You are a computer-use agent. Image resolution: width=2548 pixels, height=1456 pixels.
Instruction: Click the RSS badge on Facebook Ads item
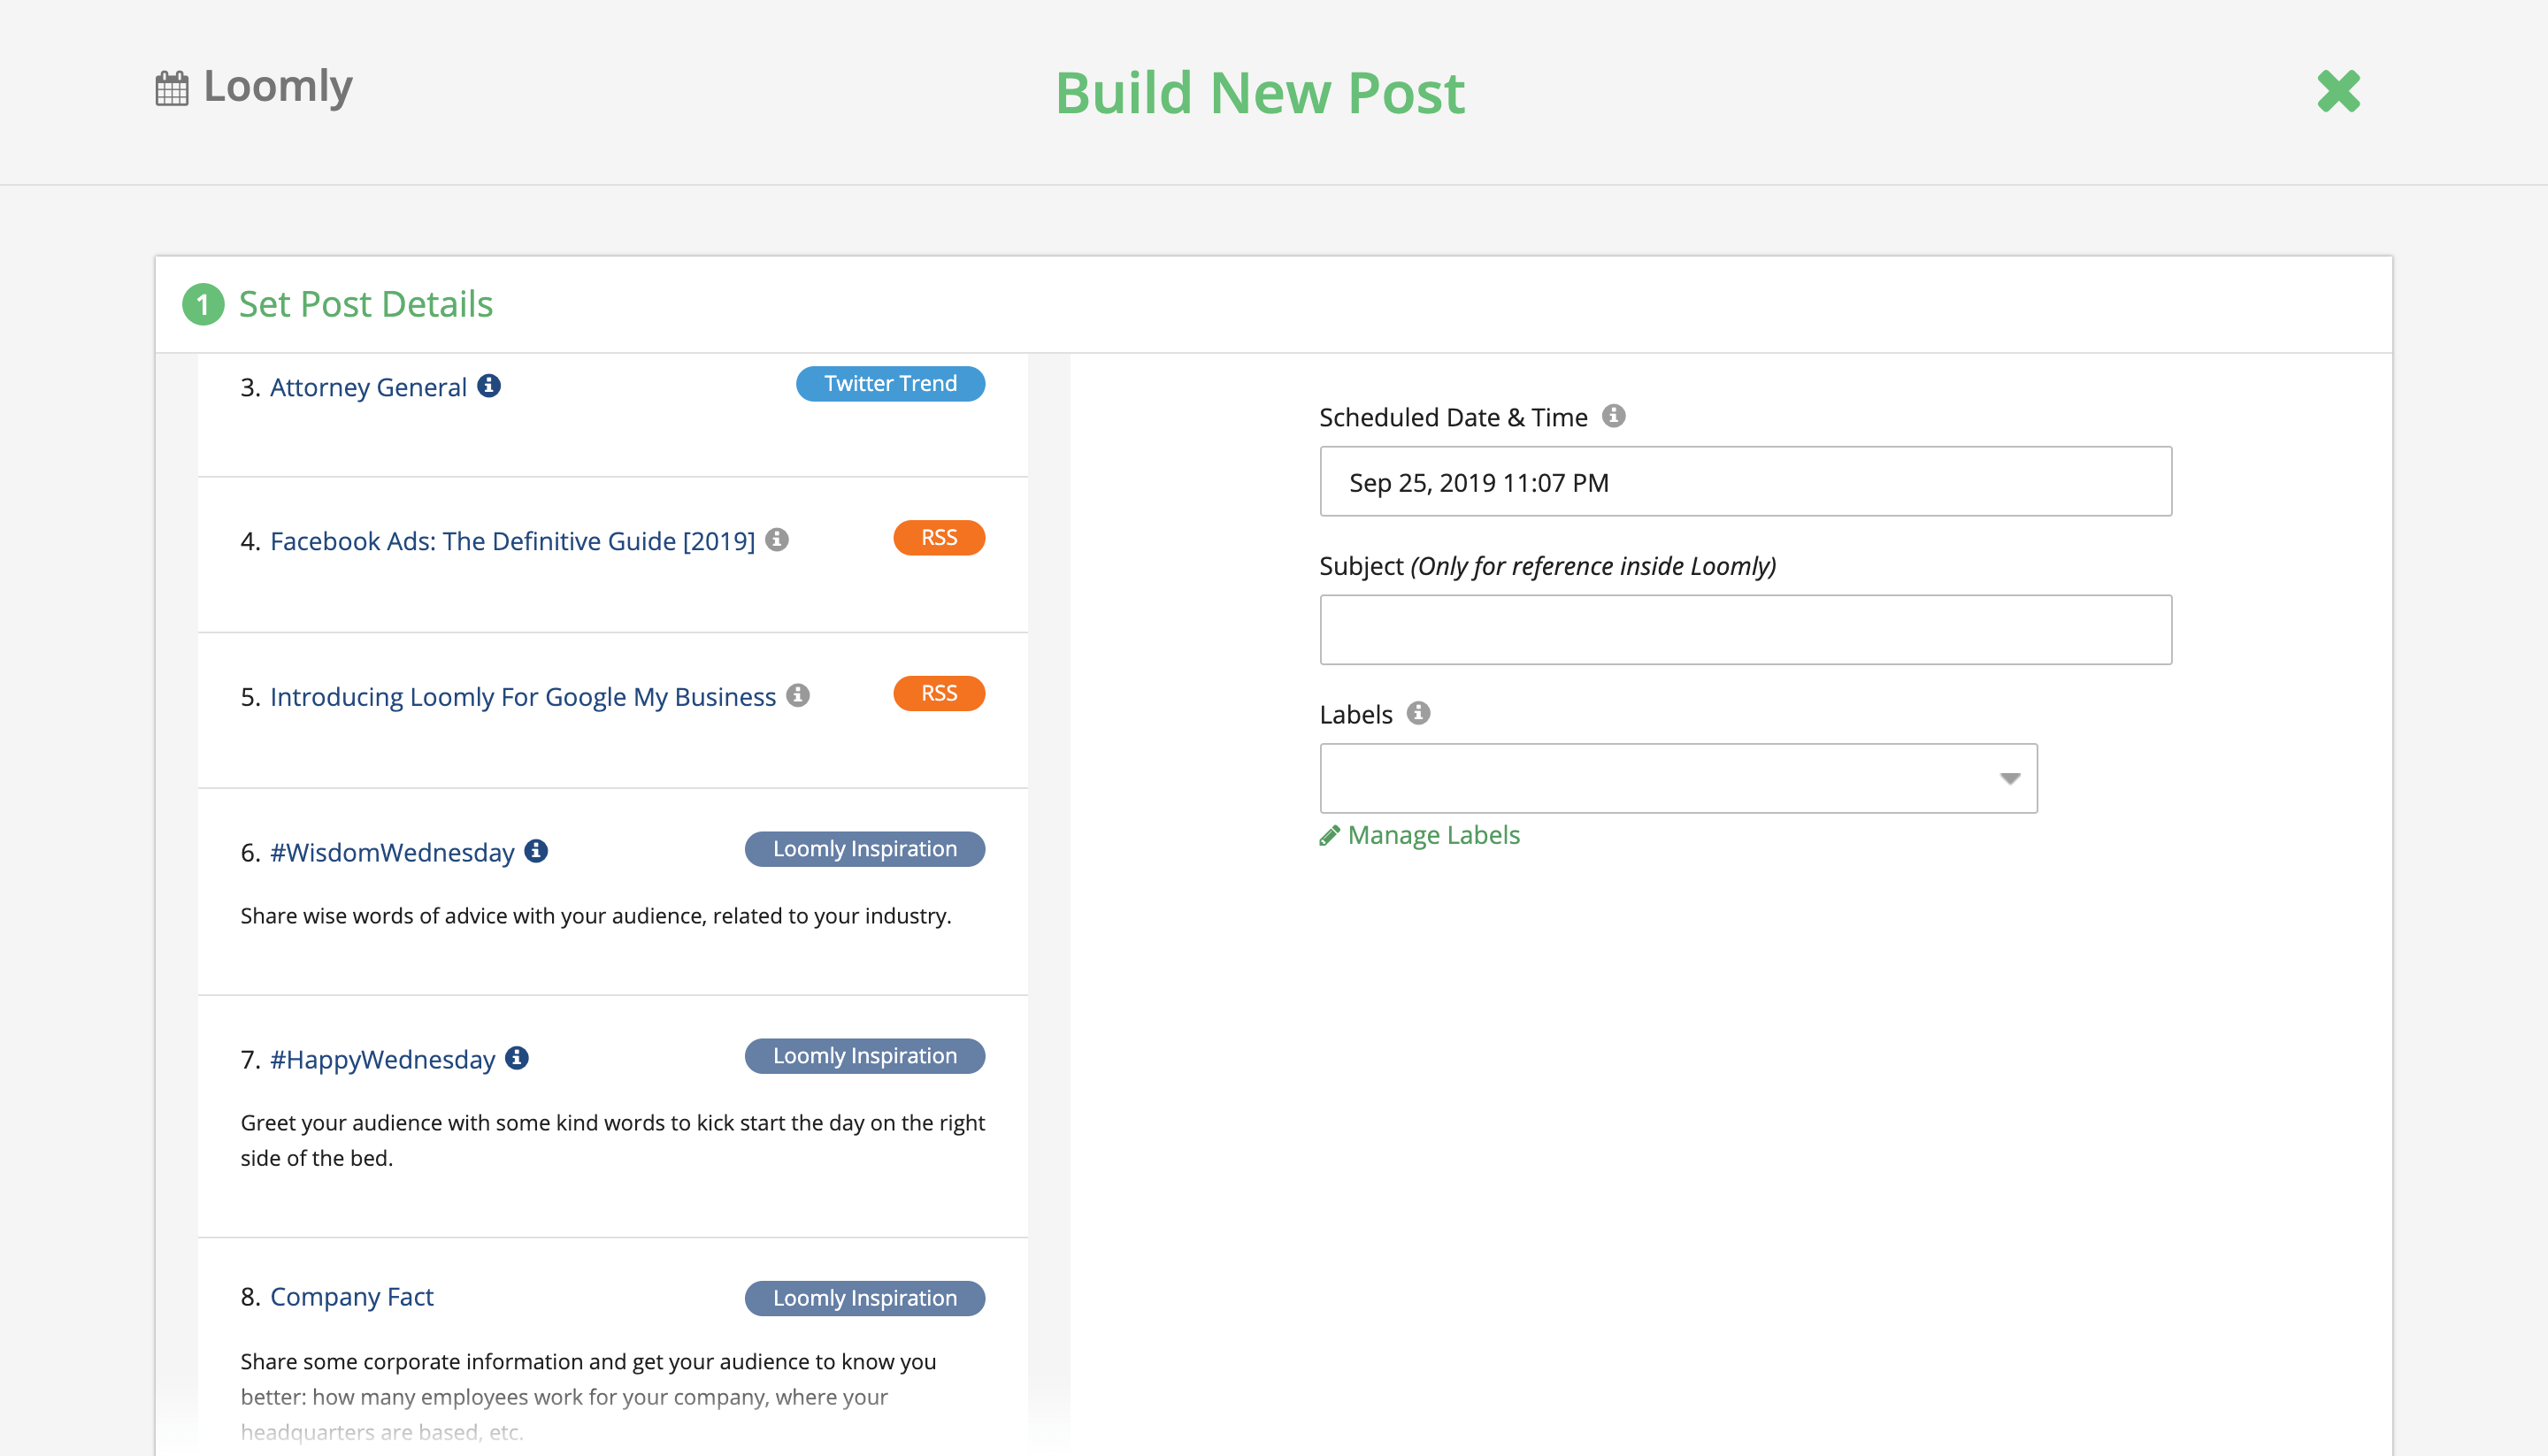pos(938,537)
